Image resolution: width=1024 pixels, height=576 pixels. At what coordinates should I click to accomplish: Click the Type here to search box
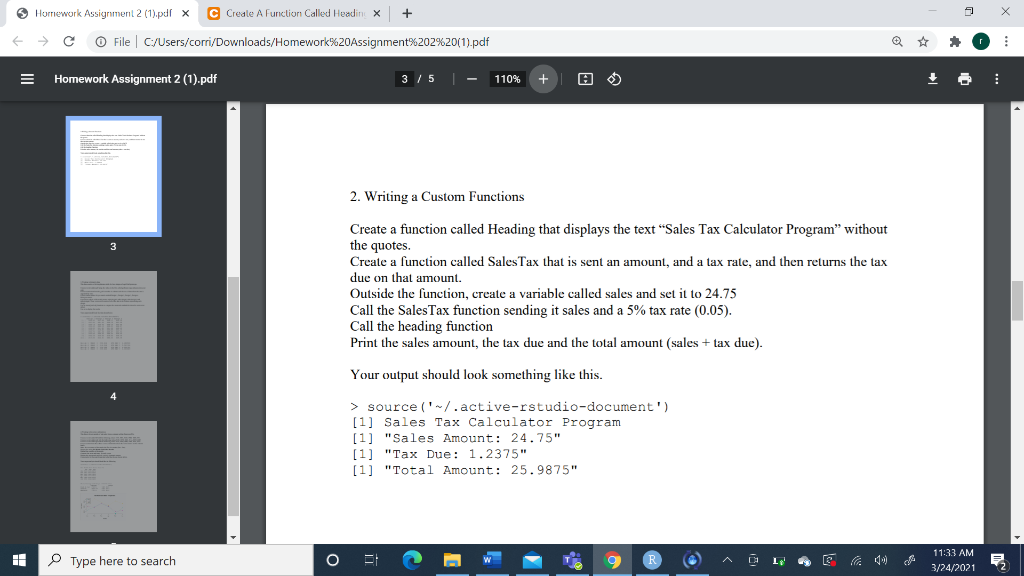pos(176,560)
